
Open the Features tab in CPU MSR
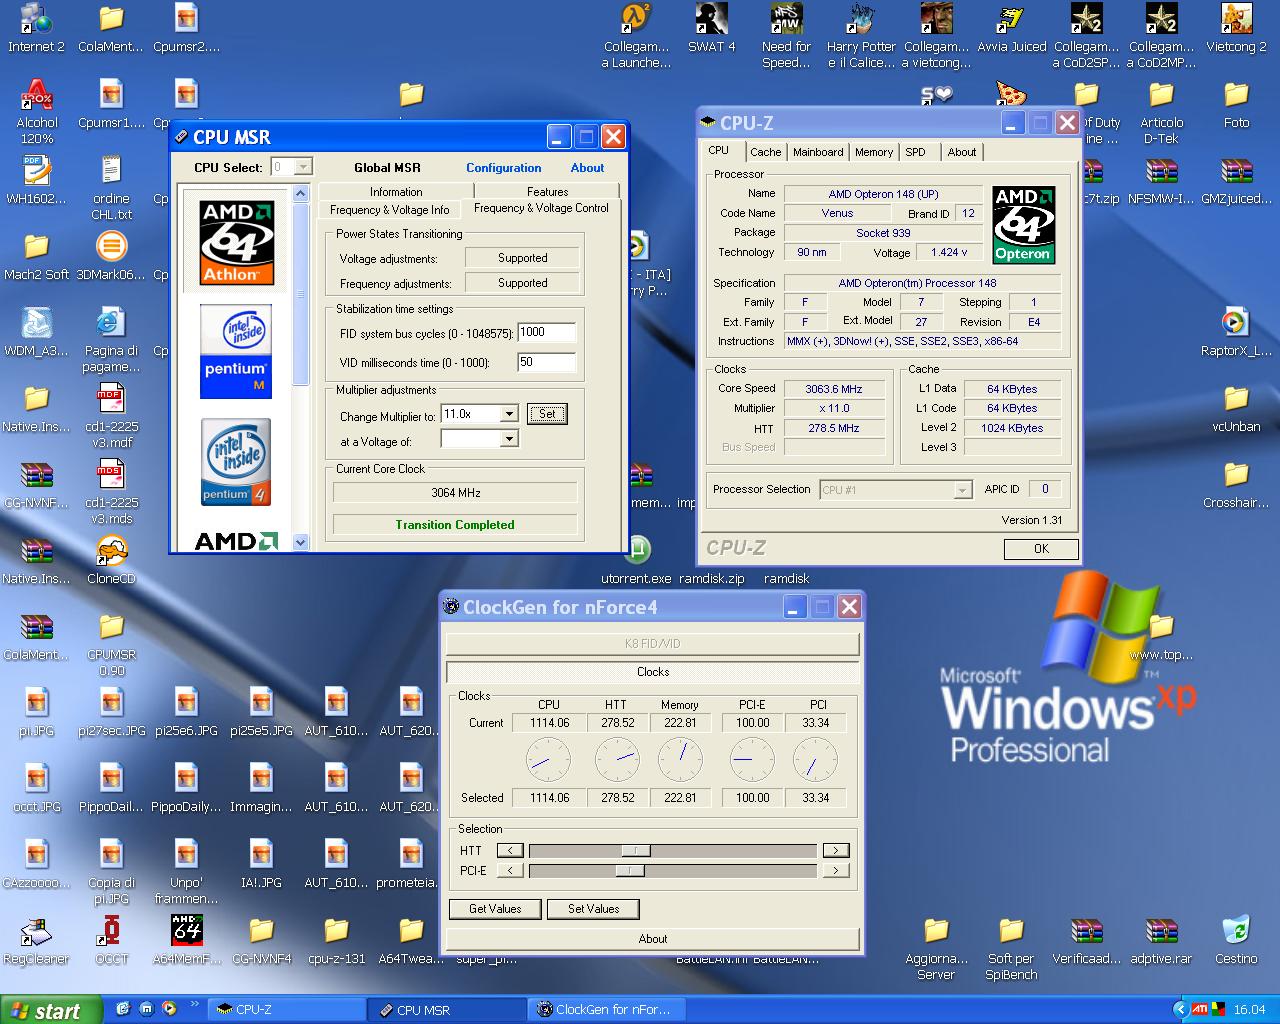tap(547, 192)
